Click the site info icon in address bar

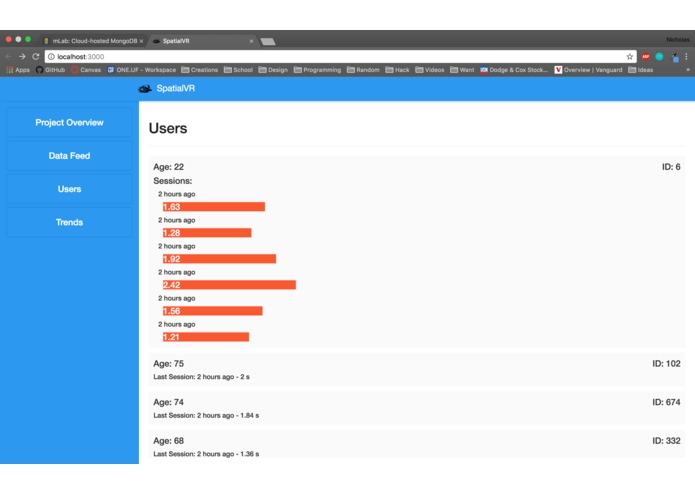tap(51, 57)
